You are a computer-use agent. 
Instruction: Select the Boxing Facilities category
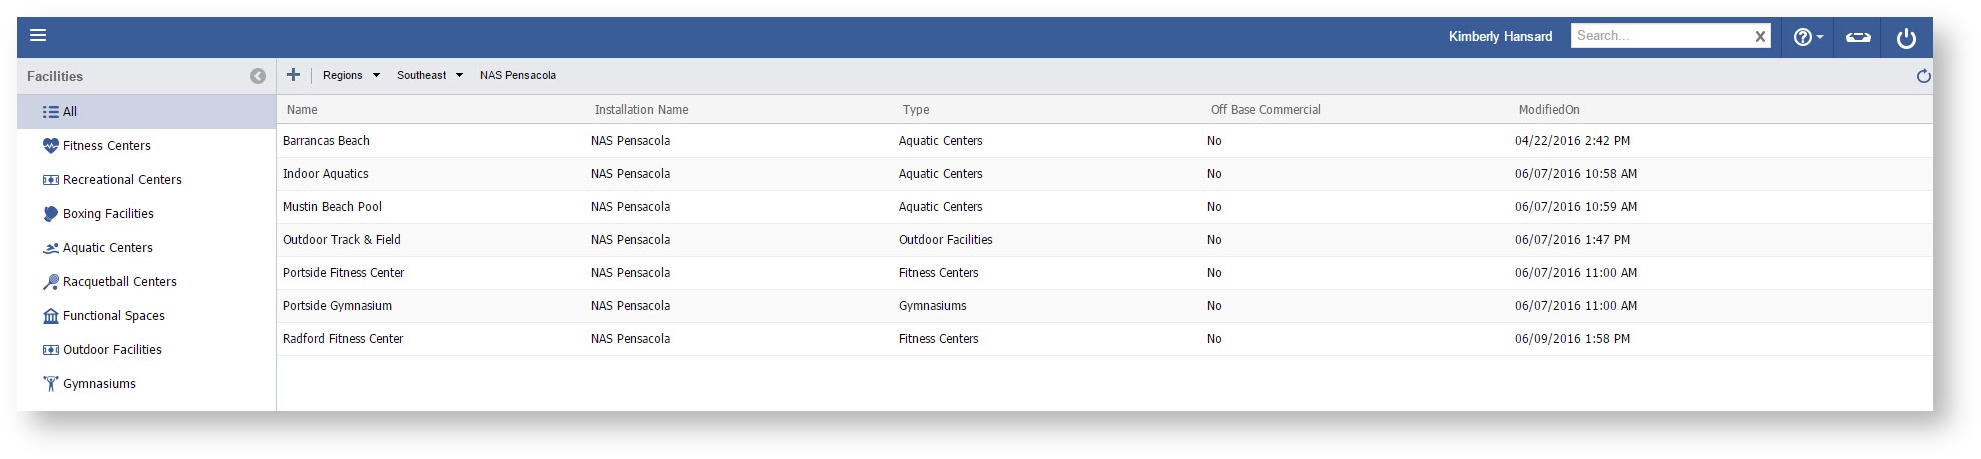click(x=108, y=214)
